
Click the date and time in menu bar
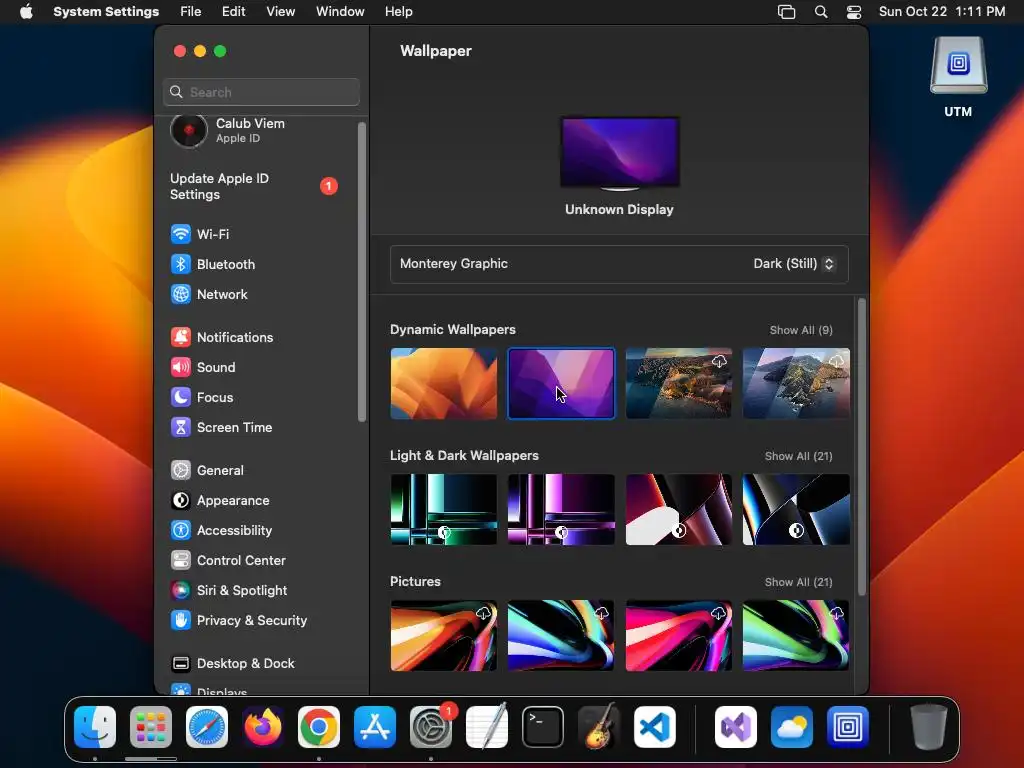pos(942,12)
